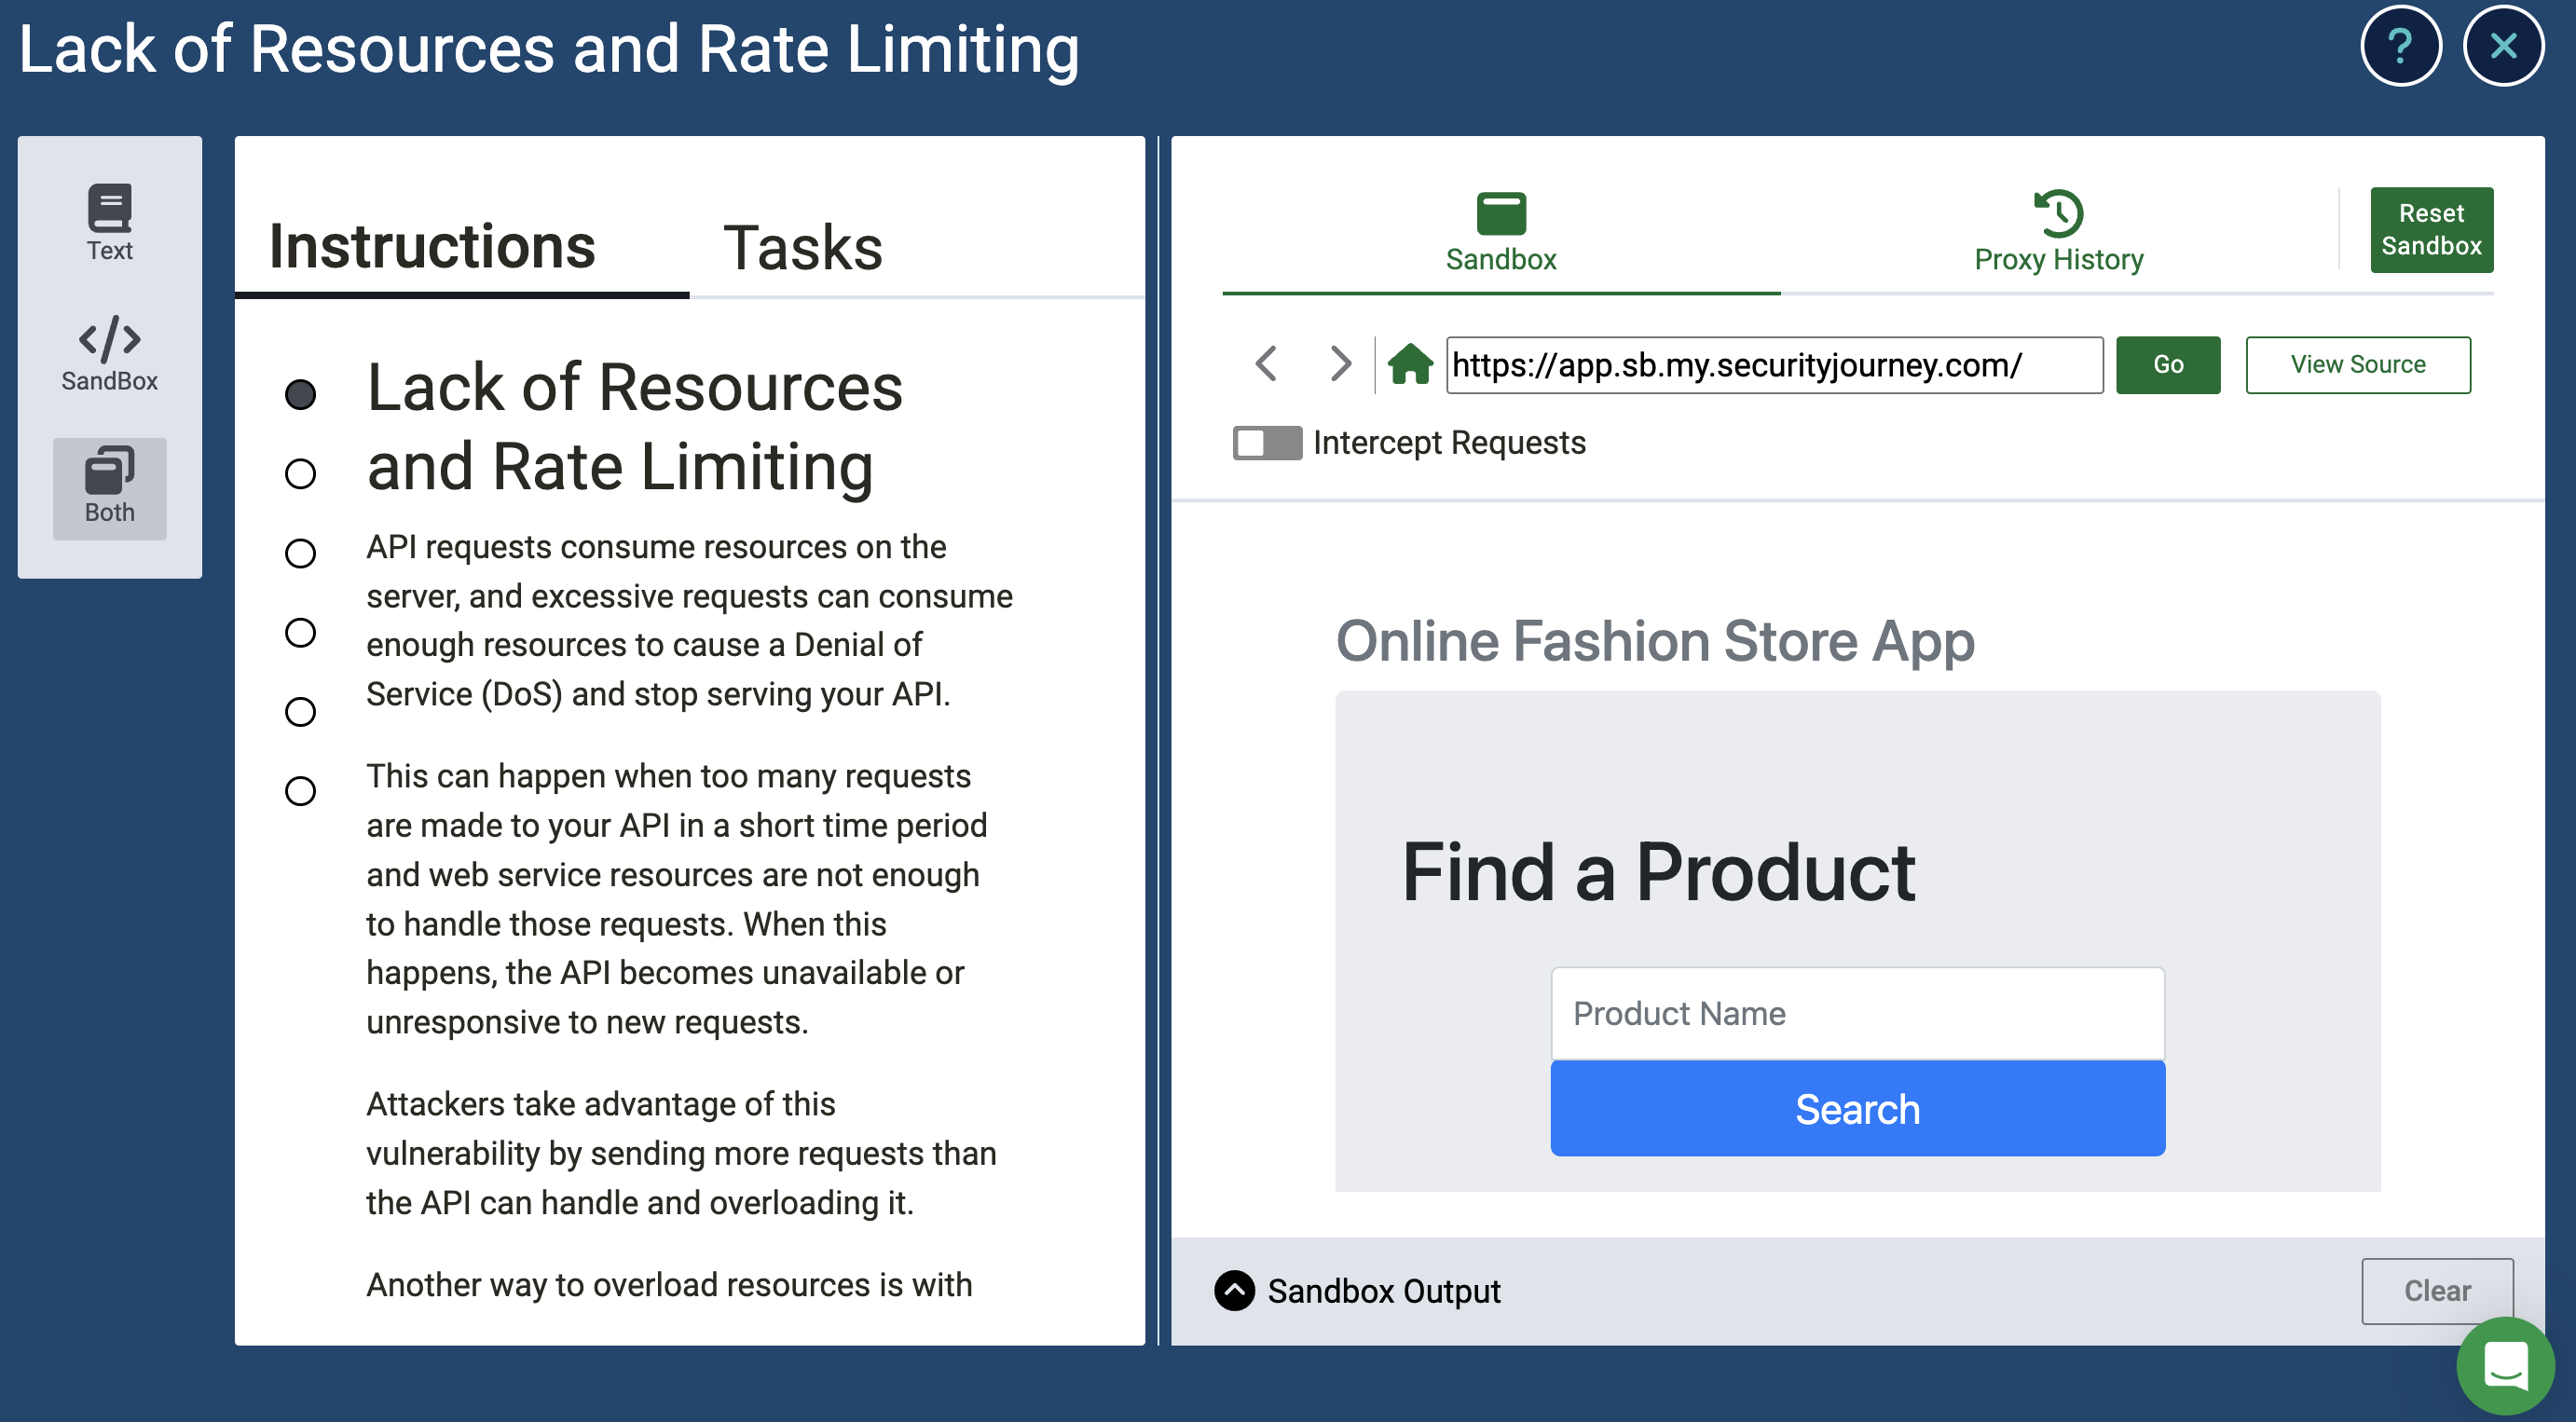The height and width of the screenshot is (1422, 2576).
Task: Choose the Both layout icon
Action: 109,486
